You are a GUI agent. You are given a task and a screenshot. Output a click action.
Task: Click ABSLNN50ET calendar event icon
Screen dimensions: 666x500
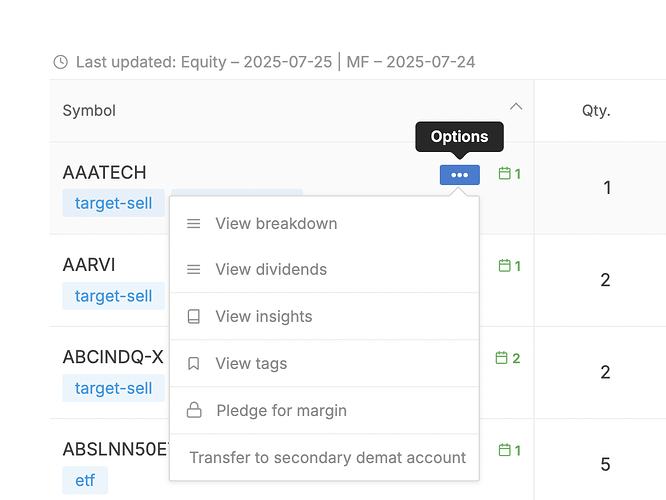click(x=505, y=450)
